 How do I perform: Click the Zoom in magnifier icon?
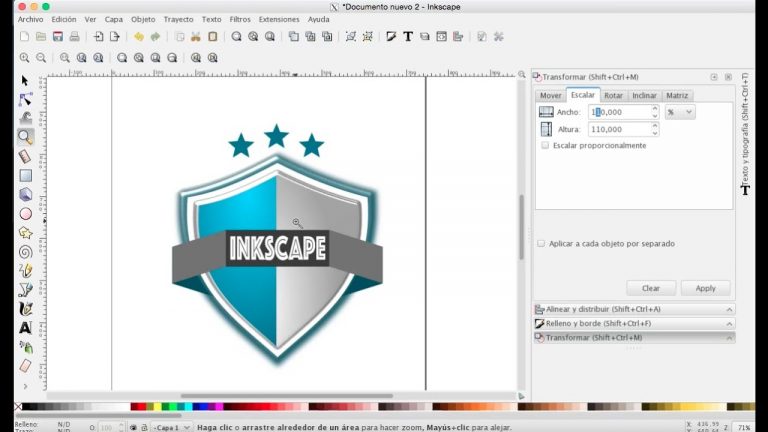(24, 58)
